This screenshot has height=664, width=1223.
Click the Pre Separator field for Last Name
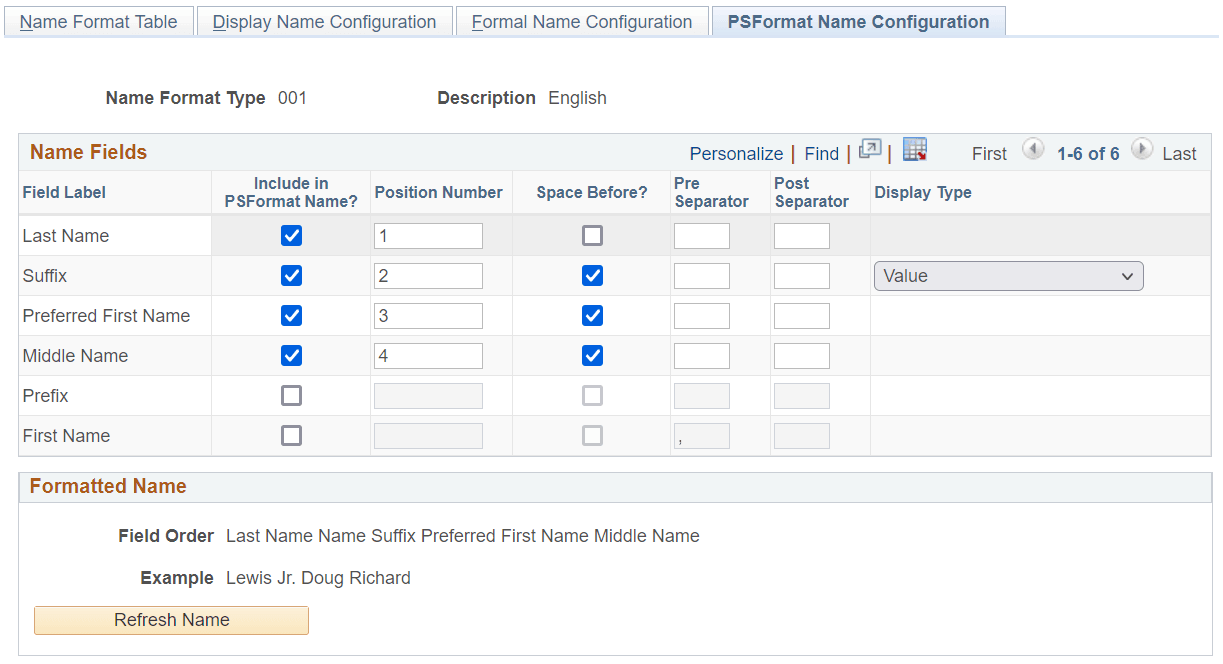701,236
